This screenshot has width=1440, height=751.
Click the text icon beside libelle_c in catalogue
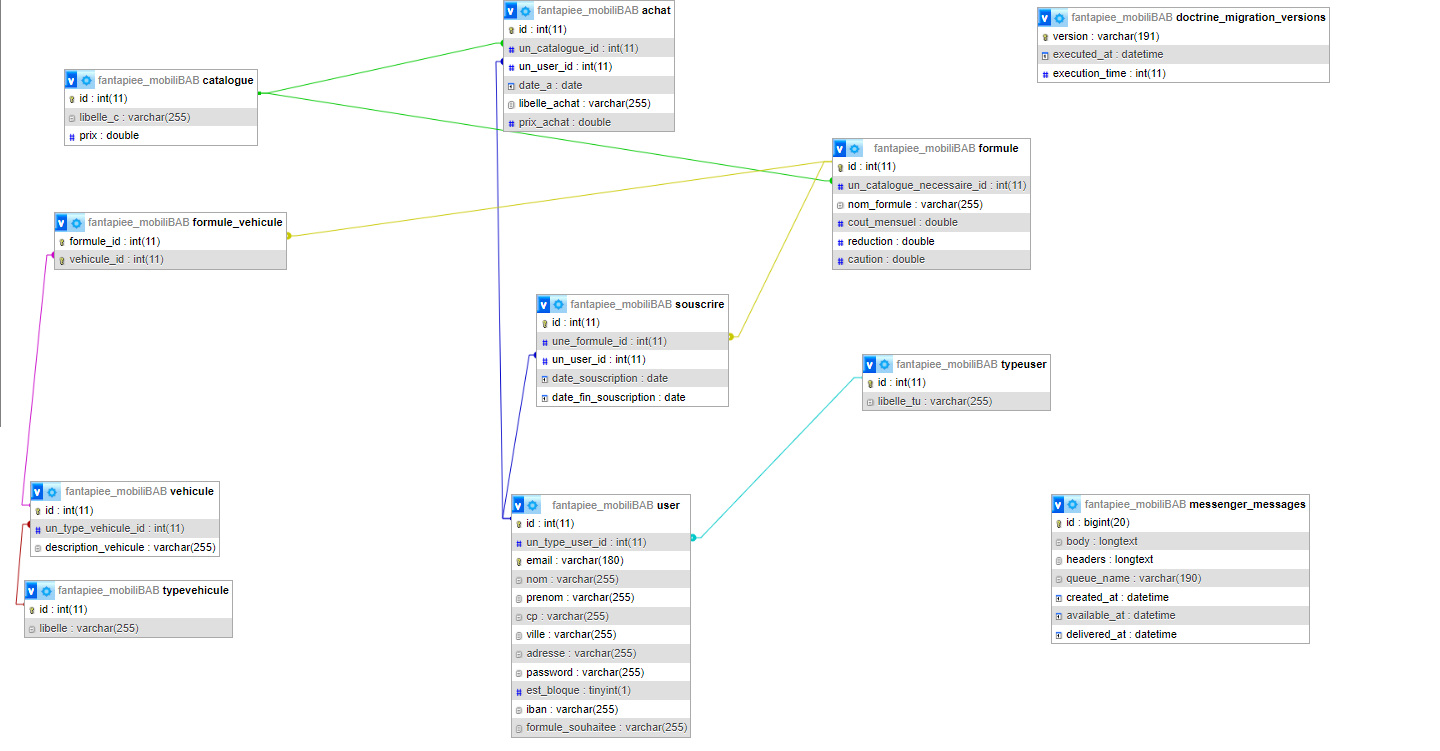click(72, 118)
